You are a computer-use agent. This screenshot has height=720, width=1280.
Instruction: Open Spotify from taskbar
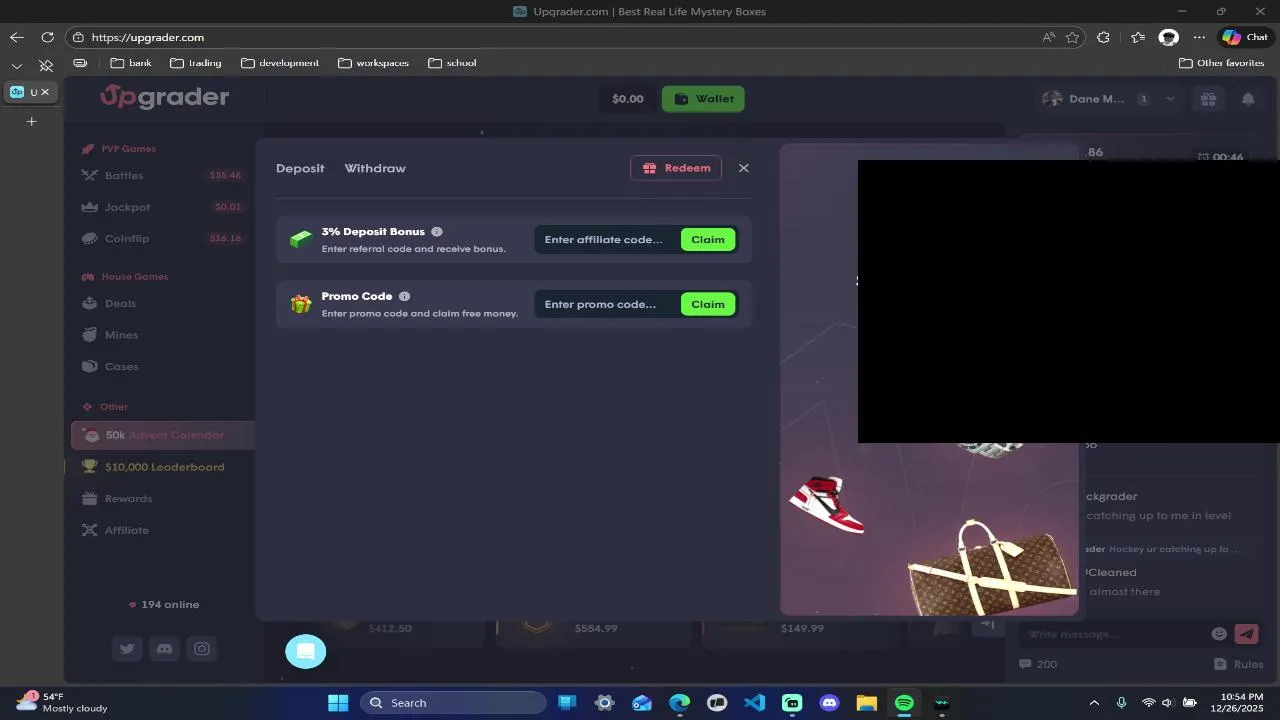pyautogui.click(x=904, y=703)
